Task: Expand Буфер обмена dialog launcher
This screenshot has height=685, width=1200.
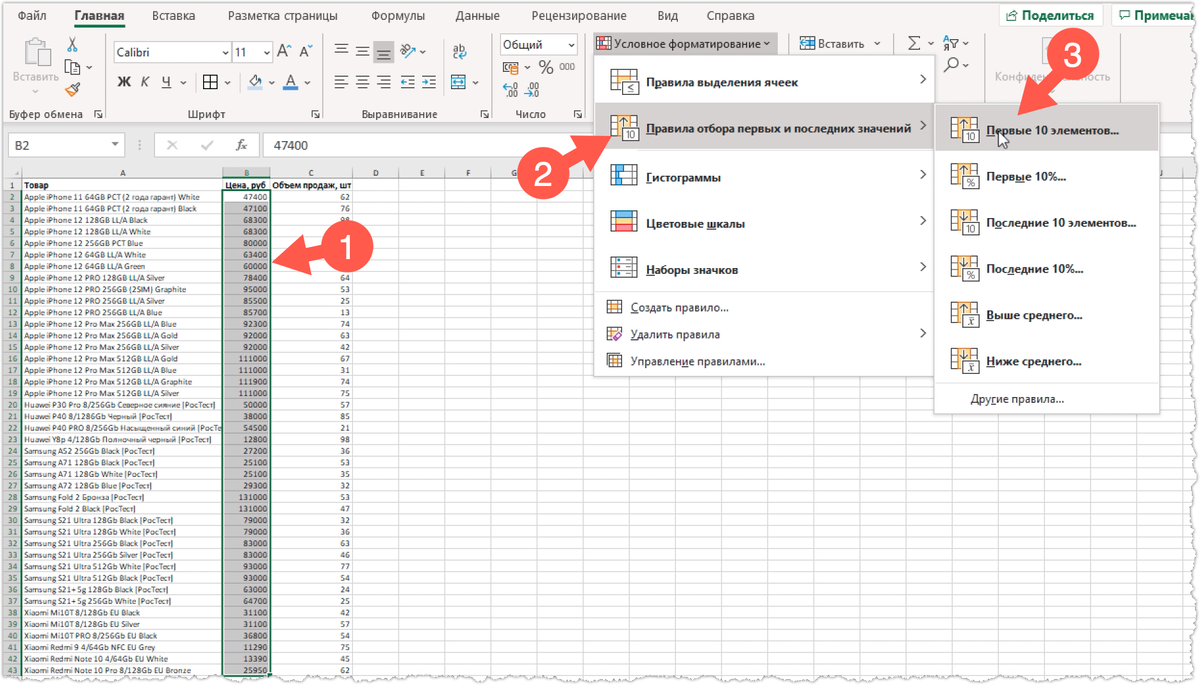Action: click(x=100, y=115)
